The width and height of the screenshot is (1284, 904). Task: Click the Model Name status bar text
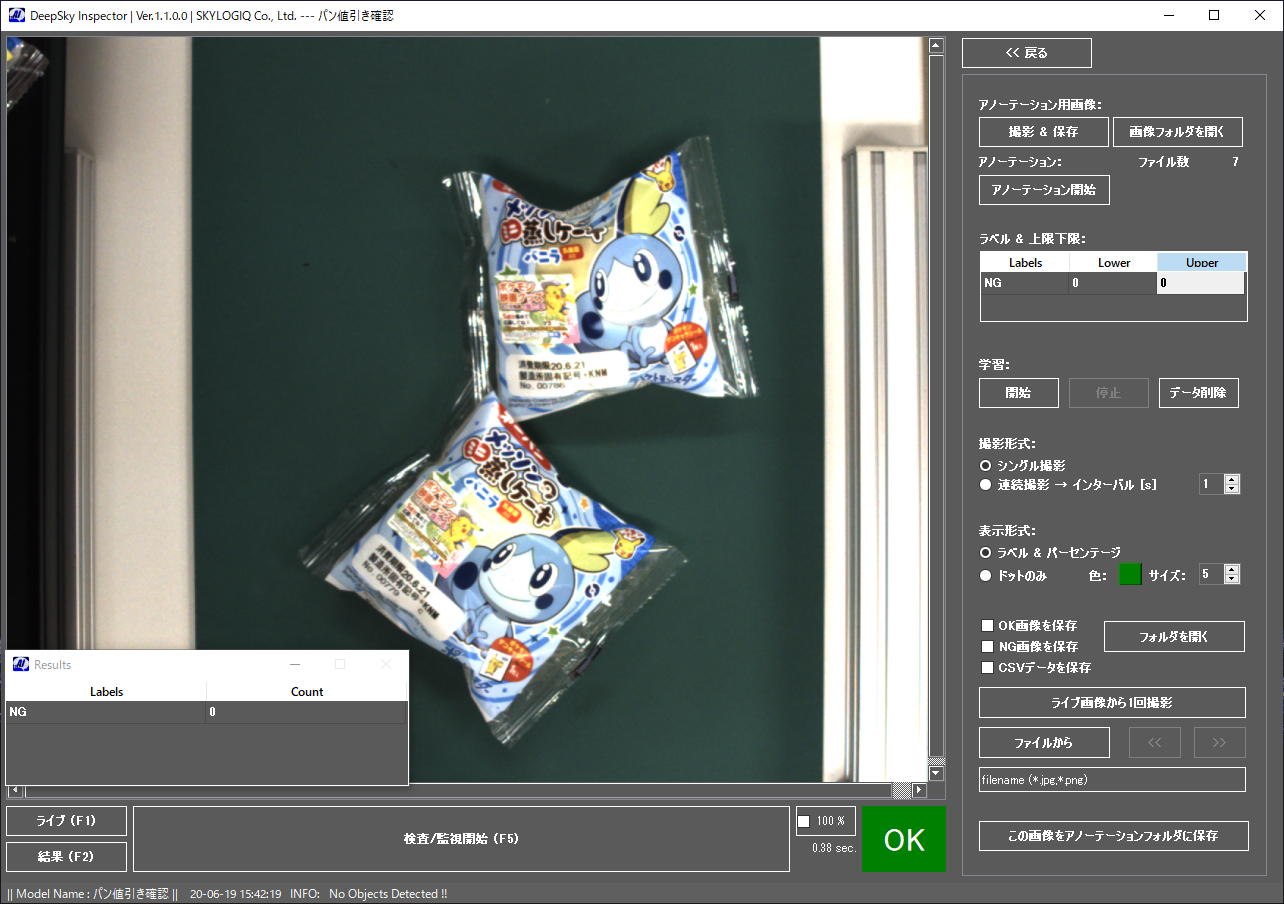(x=92, y=894)
